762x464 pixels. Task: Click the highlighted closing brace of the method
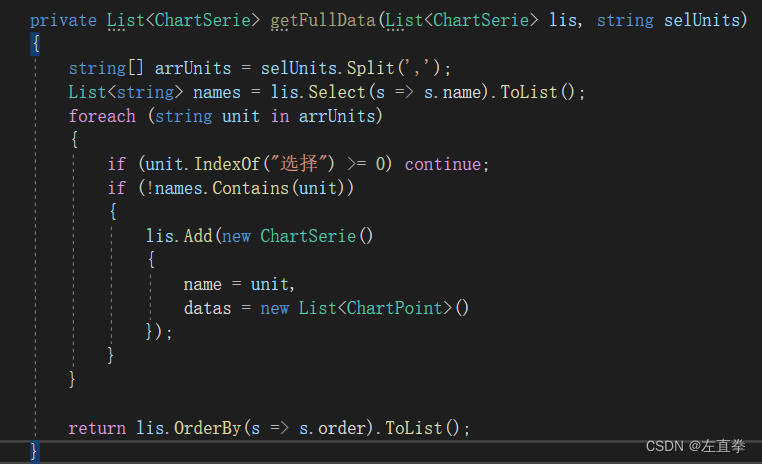click(x=34, y=451)
